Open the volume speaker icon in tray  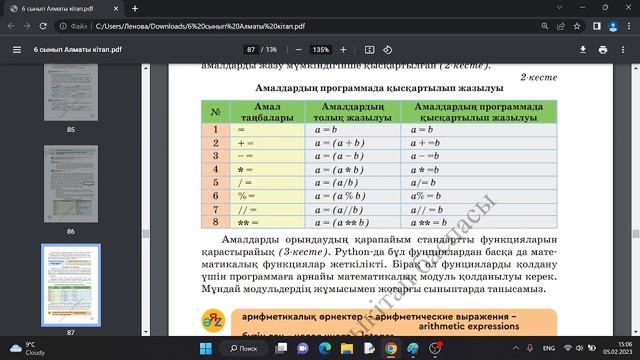pos(579,348)
